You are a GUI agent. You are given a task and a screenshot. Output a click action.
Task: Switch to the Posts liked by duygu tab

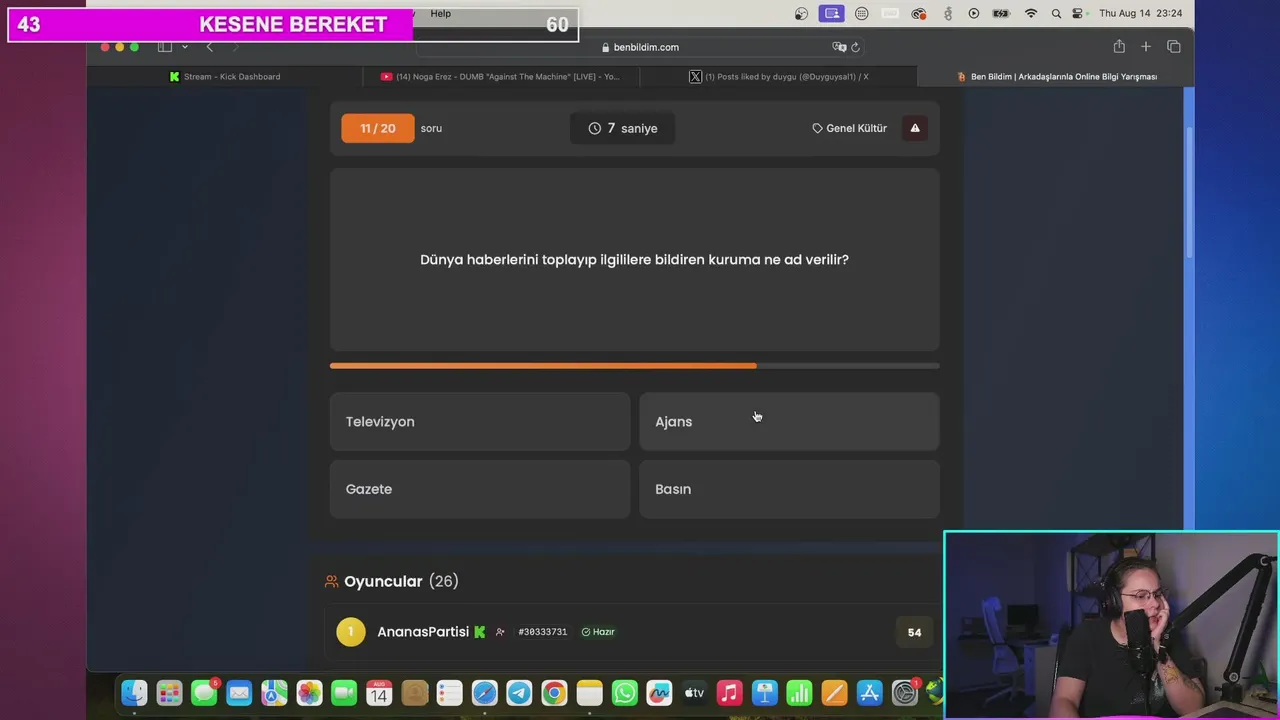coord(778,76)
